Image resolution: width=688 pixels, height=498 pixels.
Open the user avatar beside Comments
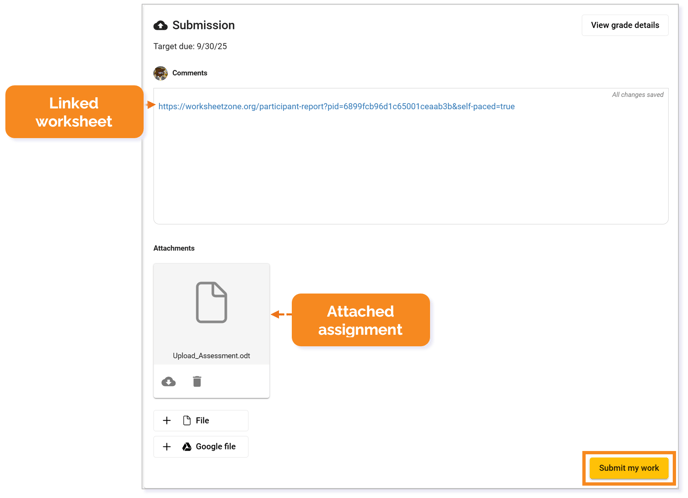pos(161,73)
